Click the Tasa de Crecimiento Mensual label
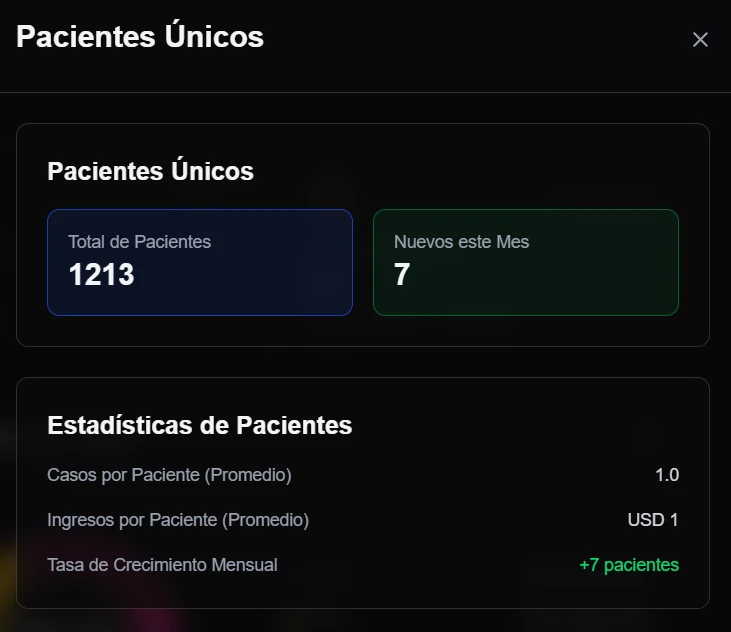The width and height of the screenshot is (731, 632). 162,565
